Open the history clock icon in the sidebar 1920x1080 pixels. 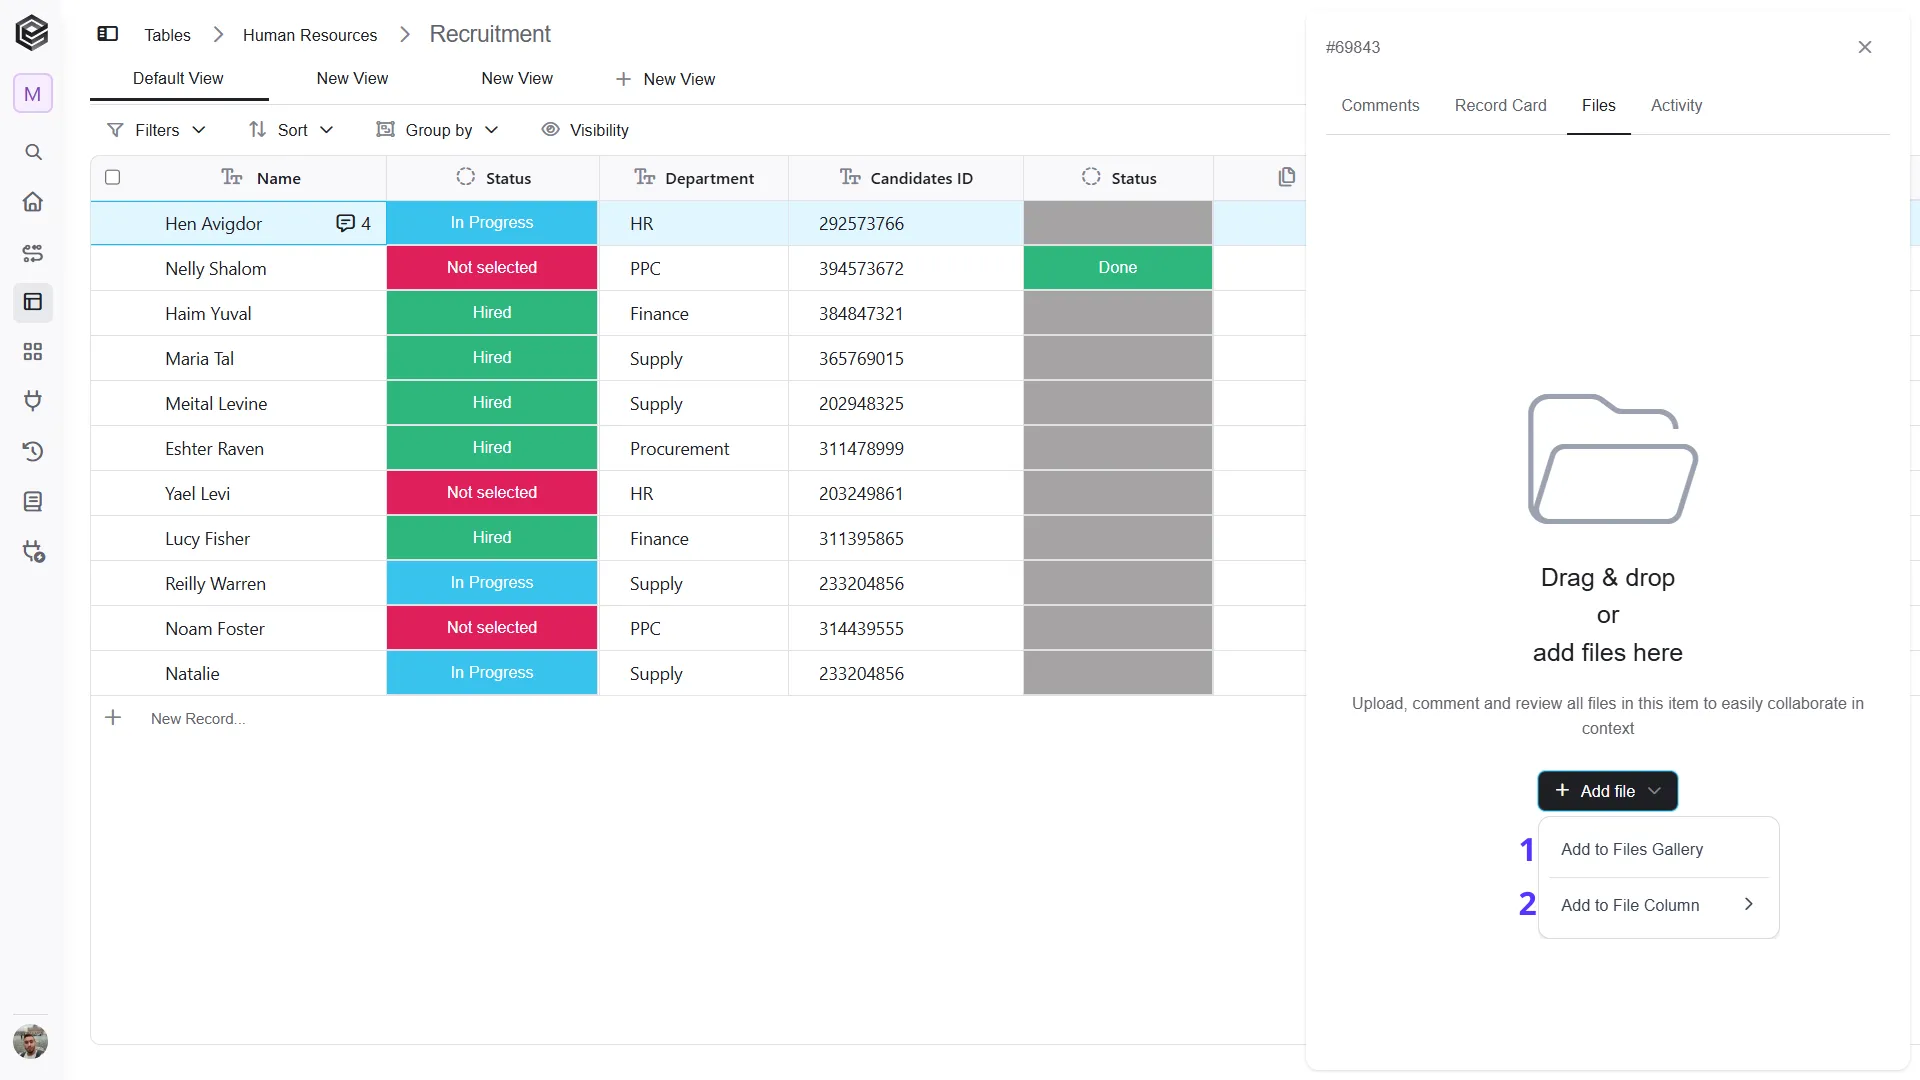pyautogui.click(x=33, y=451)
